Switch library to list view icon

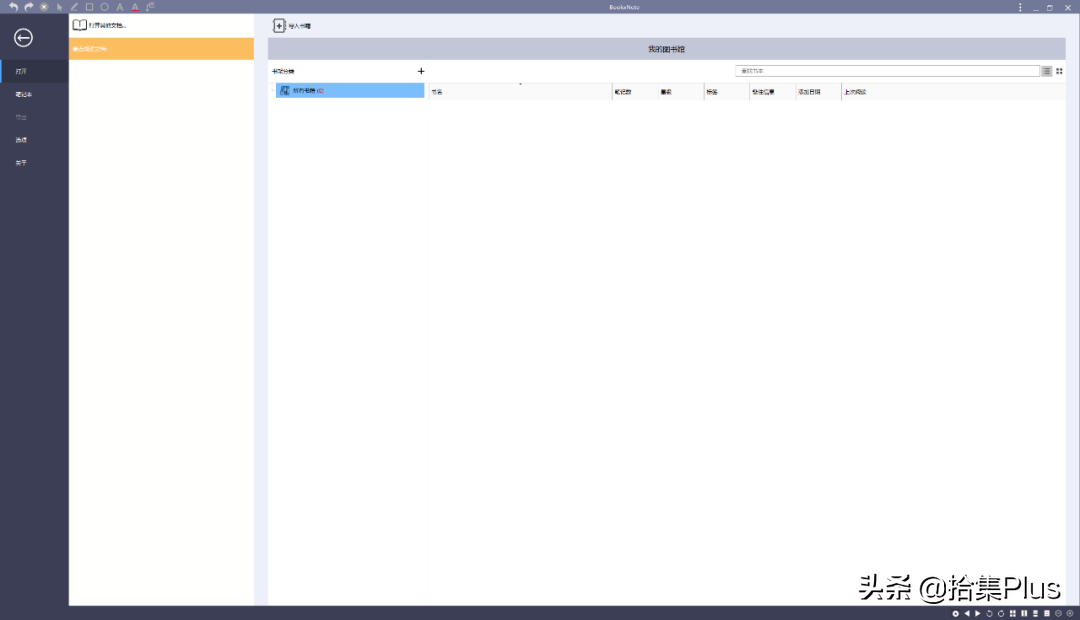click(x=1047, y=71)
